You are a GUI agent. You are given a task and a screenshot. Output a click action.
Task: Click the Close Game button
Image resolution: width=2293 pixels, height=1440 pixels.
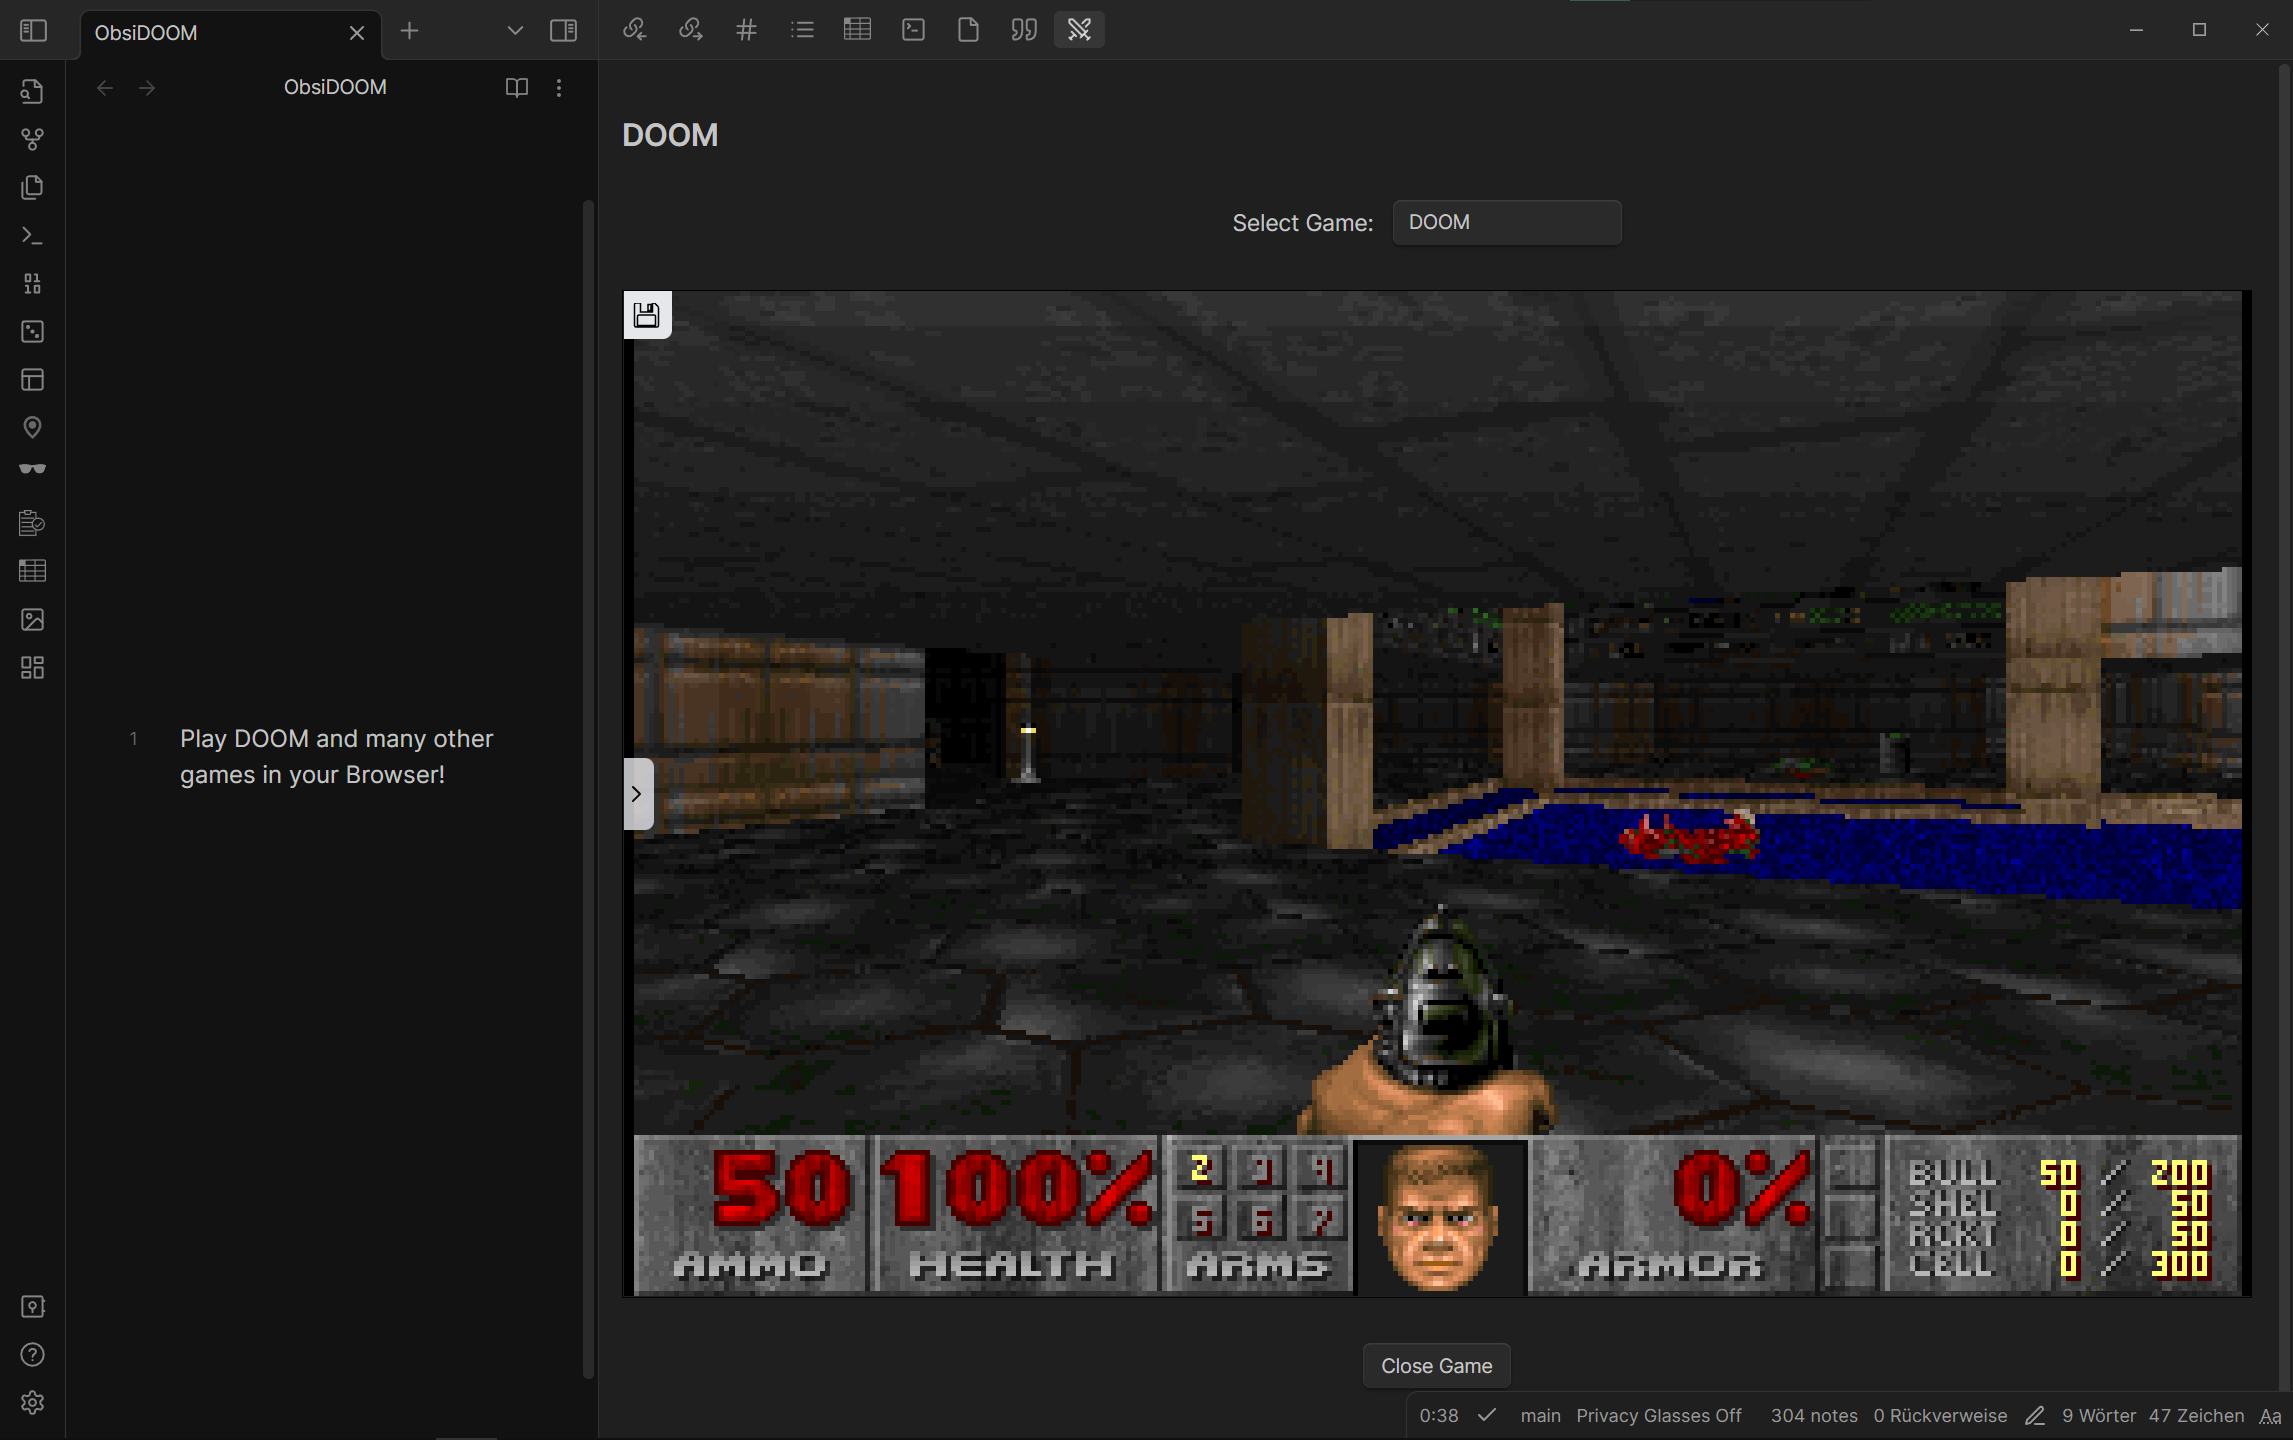(1436, 1366)
